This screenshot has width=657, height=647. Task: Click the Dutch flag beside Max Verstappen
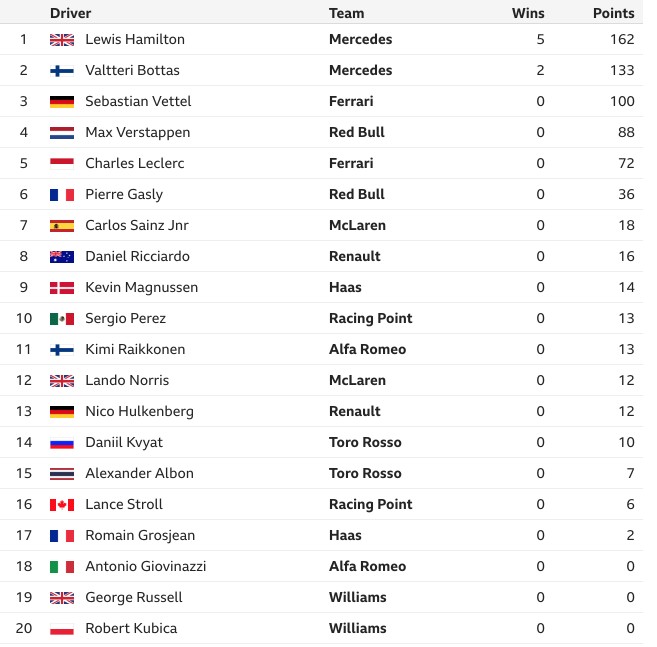(62, 133)
